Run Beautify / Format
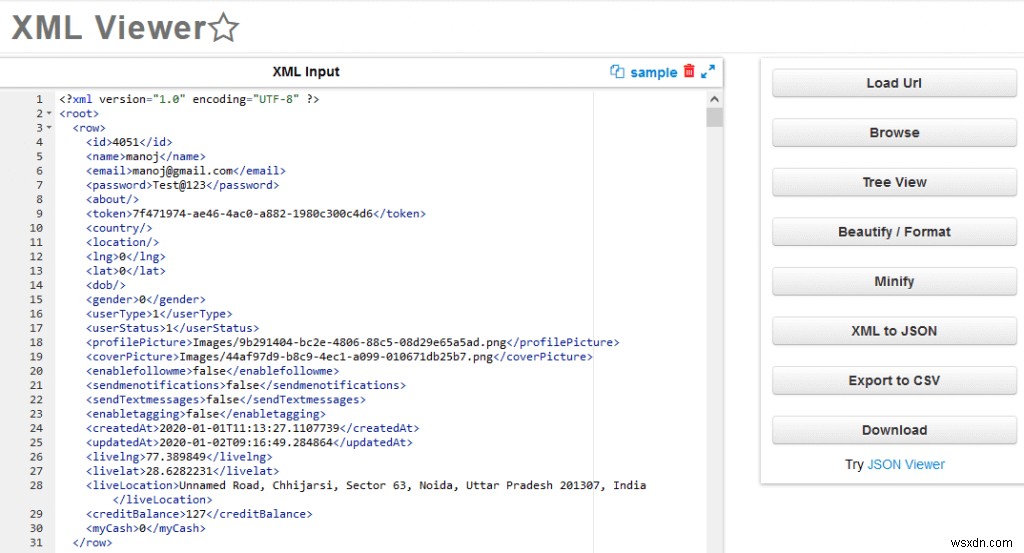This screenshot has height=553, width=1024. [x=894, y=232]
